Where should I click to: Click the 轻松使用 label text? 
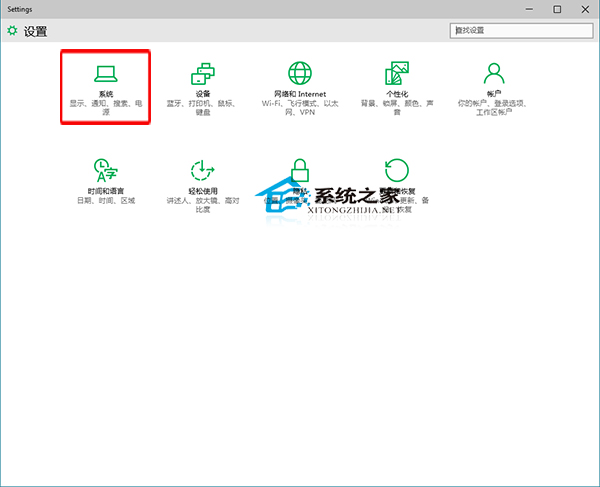tap(202, 190)
